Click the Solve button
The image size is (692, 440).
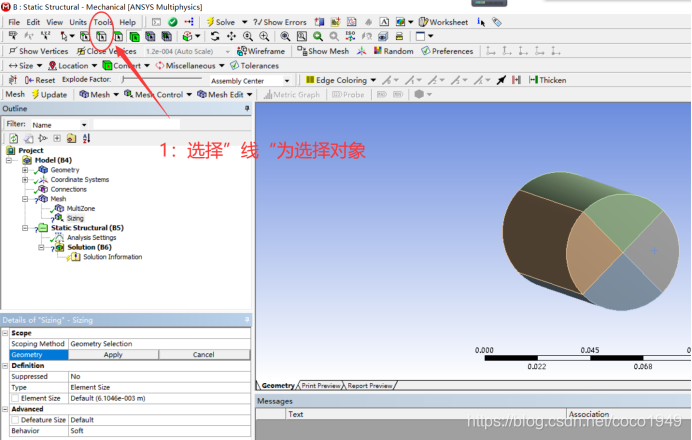[x=221, y=22]
